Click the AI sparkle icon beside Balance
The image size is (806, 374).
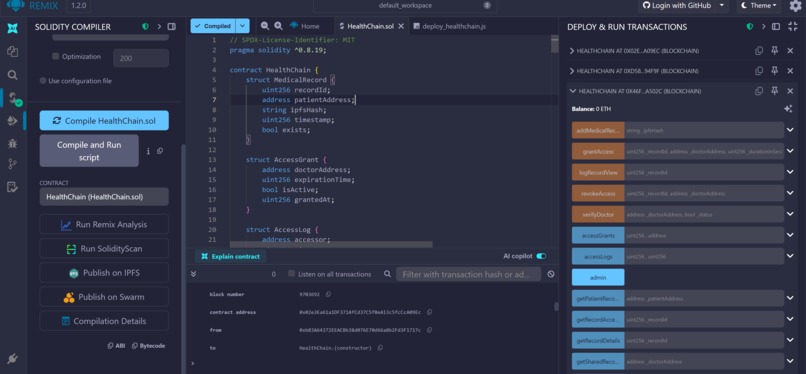788,109
